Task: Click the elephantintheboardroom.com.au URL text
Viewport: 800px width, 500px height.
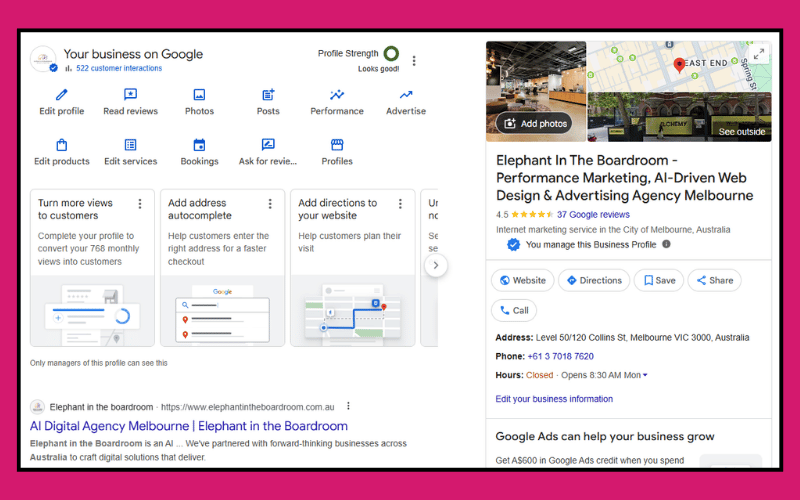Action: coord(248,407)
